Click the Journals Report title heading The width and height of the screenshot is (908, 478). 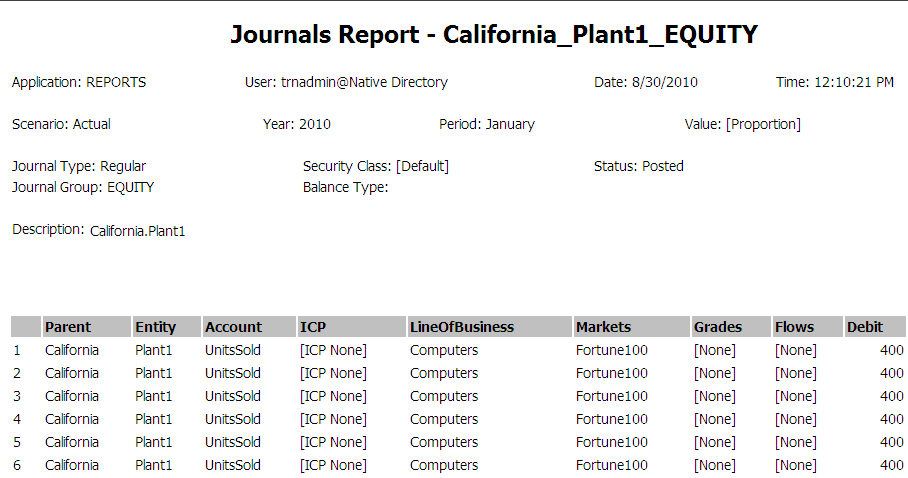click(494, 35)
